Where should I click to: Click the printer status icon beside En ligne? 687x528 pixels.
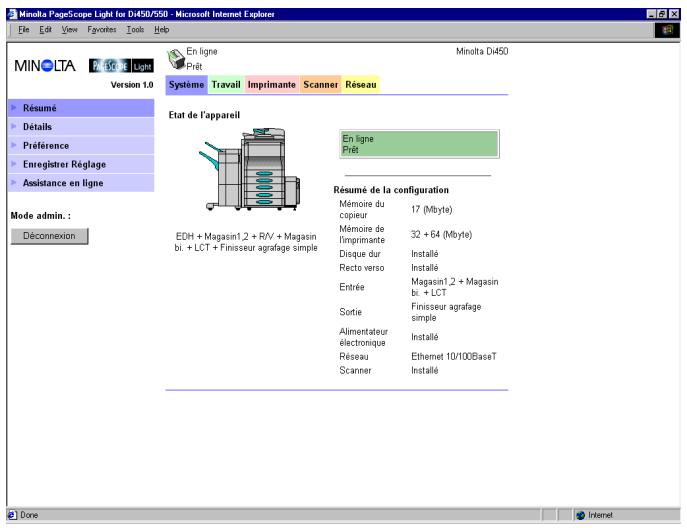[176, 59]
